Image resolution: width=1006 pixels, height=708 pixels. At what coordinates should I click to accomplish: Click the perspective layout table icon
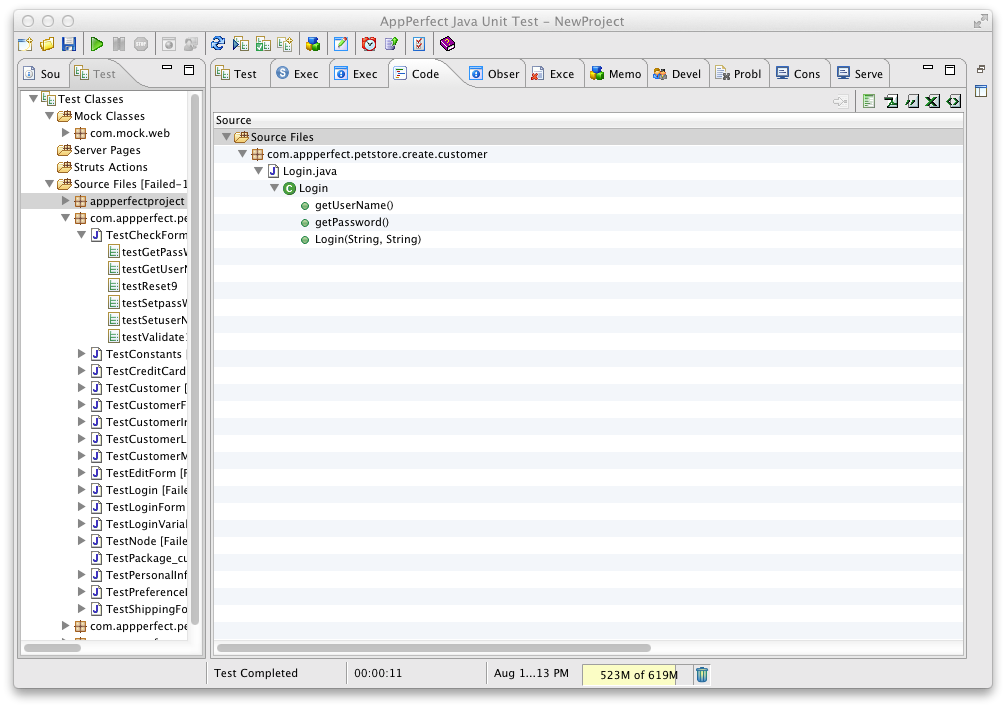(980, 91)
